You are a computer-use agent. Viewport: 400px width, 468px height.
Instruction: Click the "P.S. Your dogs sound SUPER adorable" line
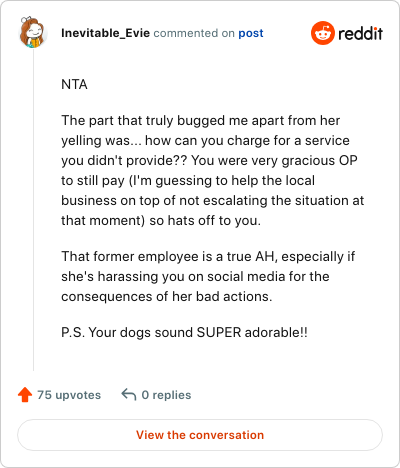click(184, 333)
